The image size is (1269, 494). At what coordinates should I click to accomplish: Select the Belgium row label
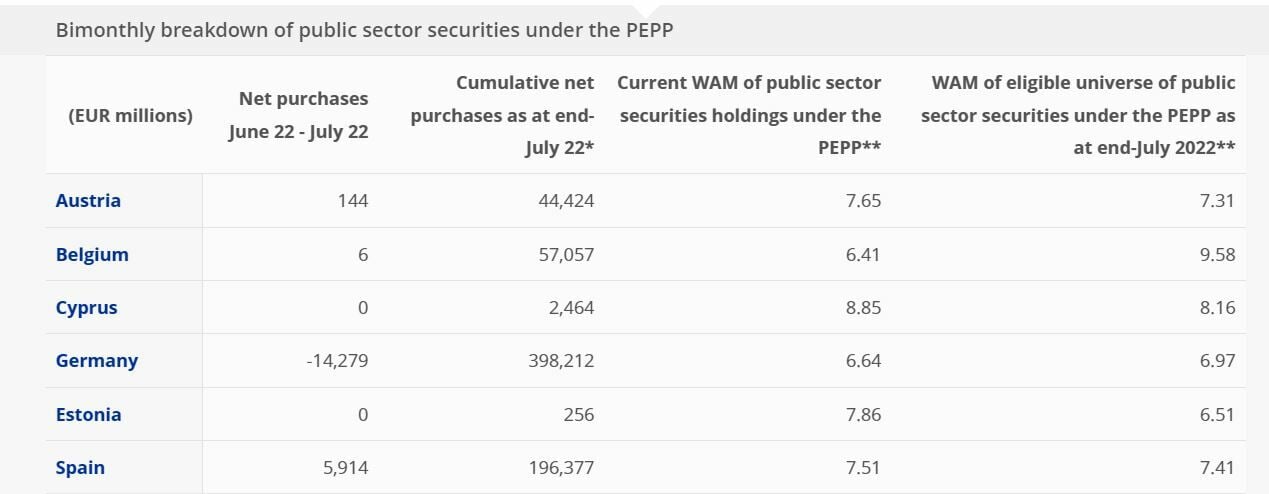[x=92, y=254]
